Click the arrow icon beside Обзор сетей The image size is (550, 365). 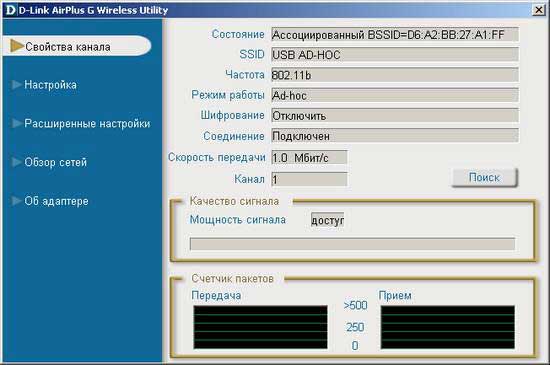pyautogui.click(x=16, y=162)
